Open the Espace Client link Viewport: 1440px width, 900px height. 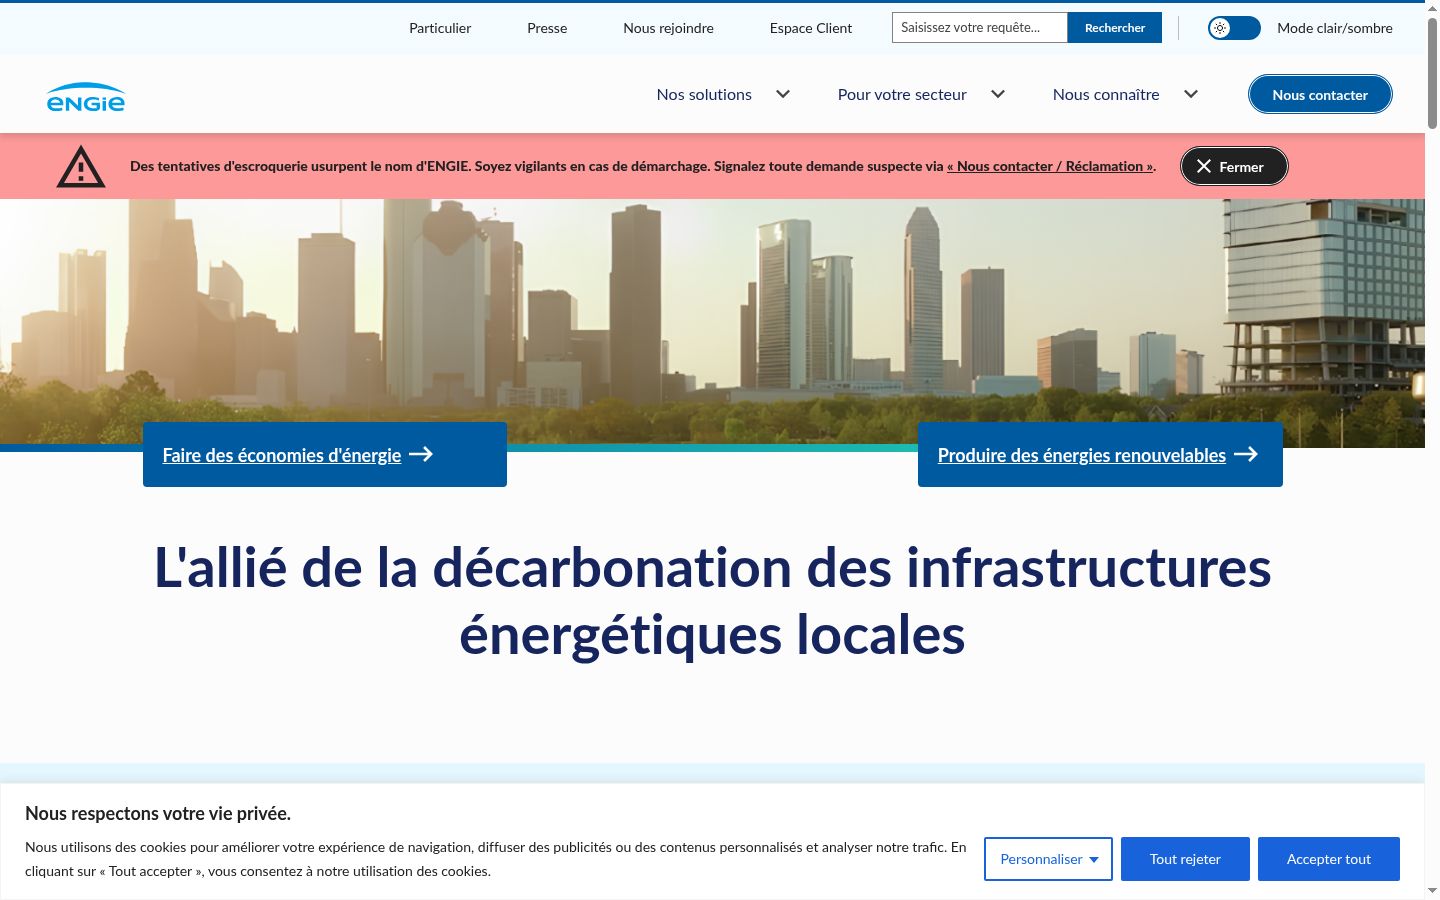(x=811, y=28)
